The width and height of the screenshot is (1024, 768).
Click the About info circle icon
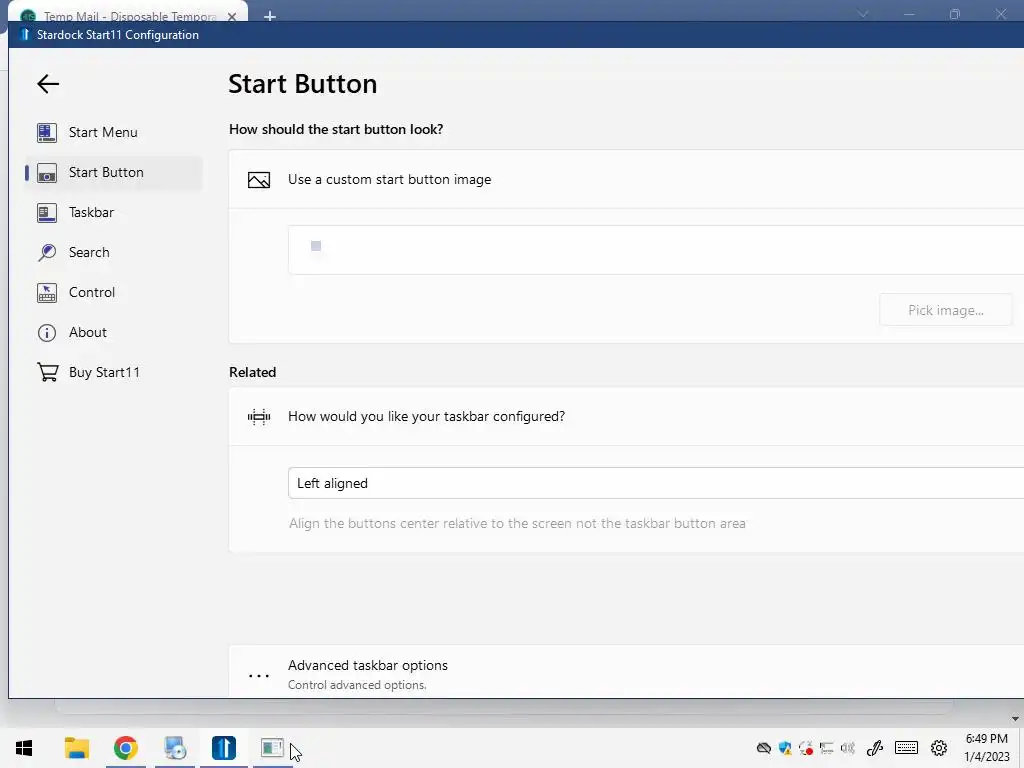[47, 332]
